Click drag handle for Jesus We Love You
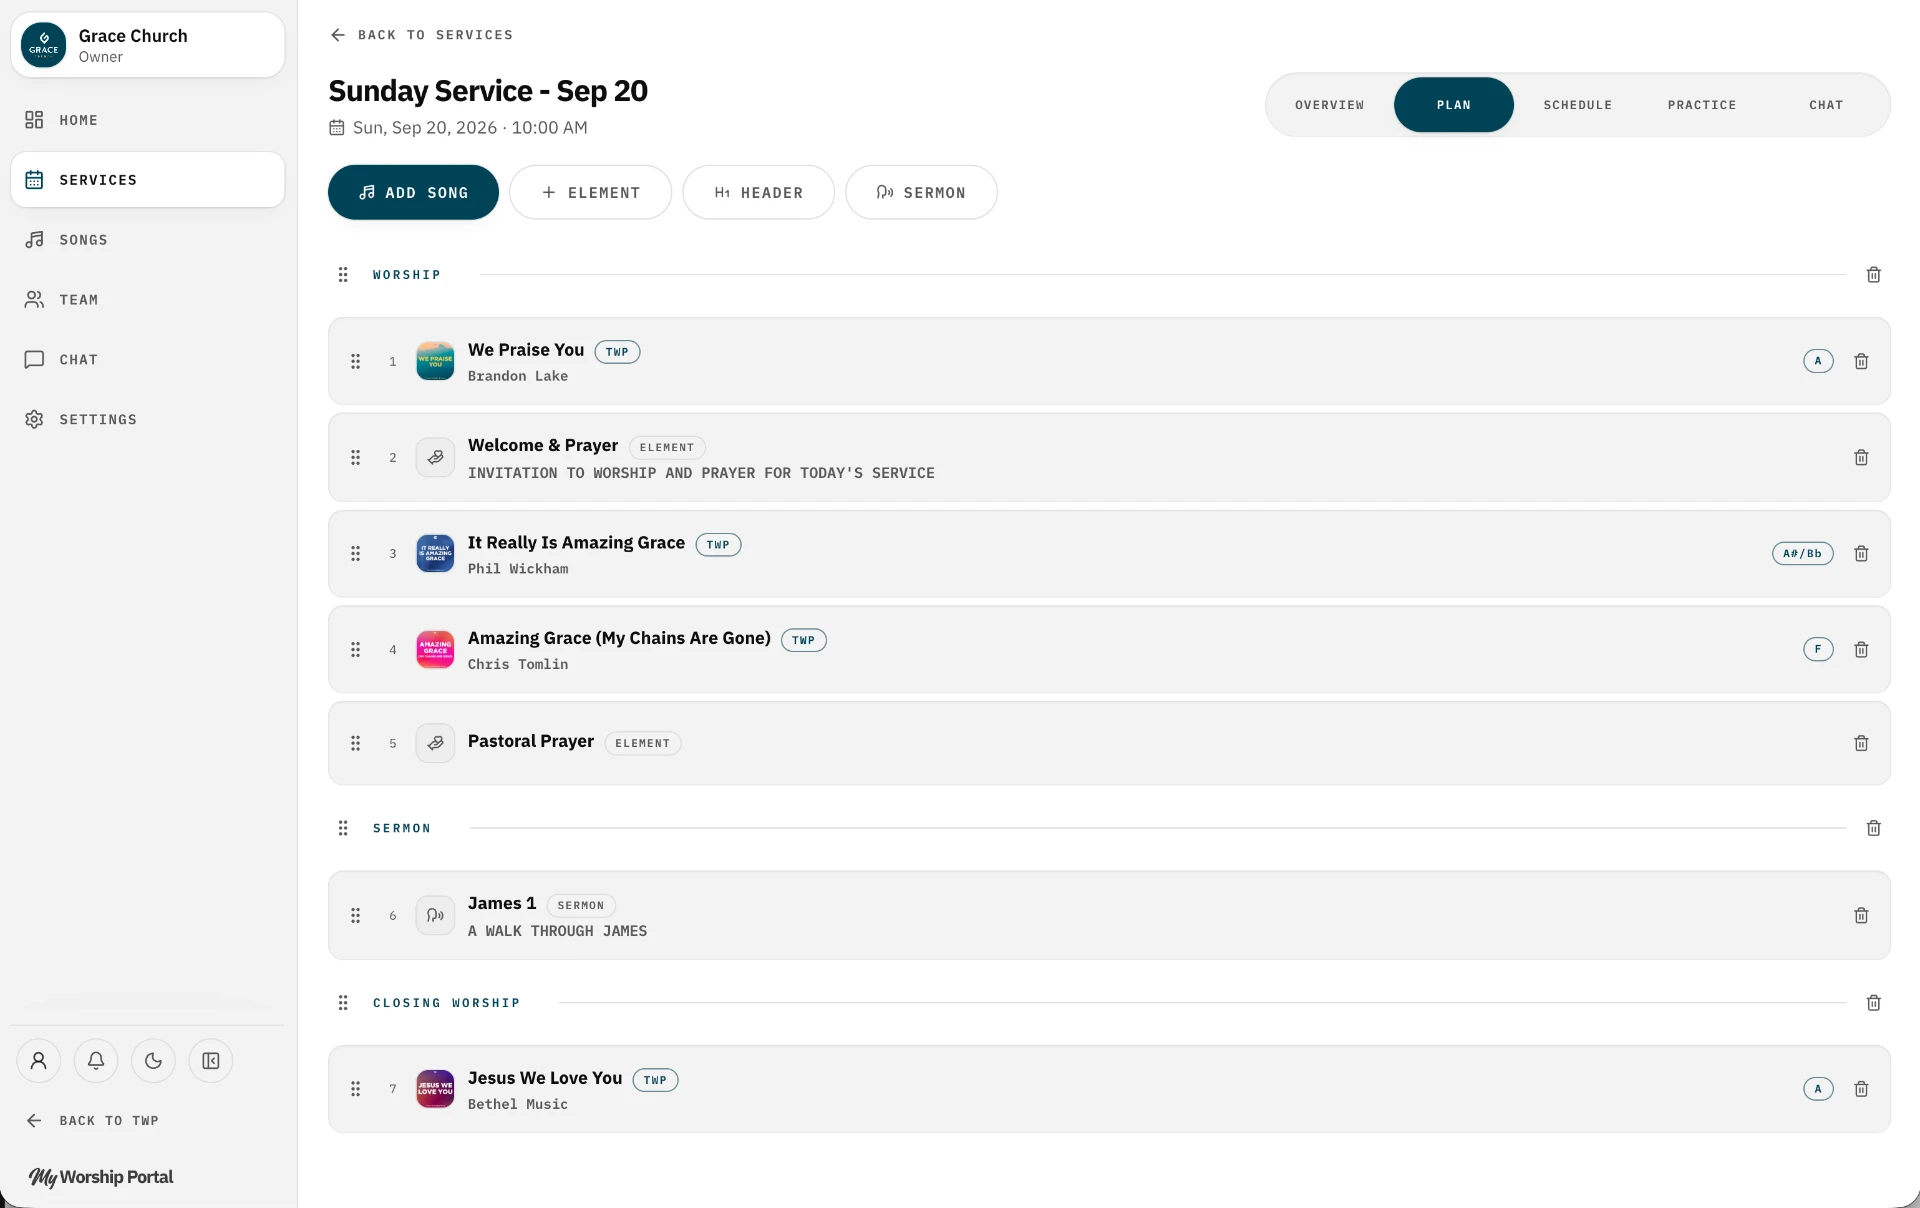 point(355,1089)
